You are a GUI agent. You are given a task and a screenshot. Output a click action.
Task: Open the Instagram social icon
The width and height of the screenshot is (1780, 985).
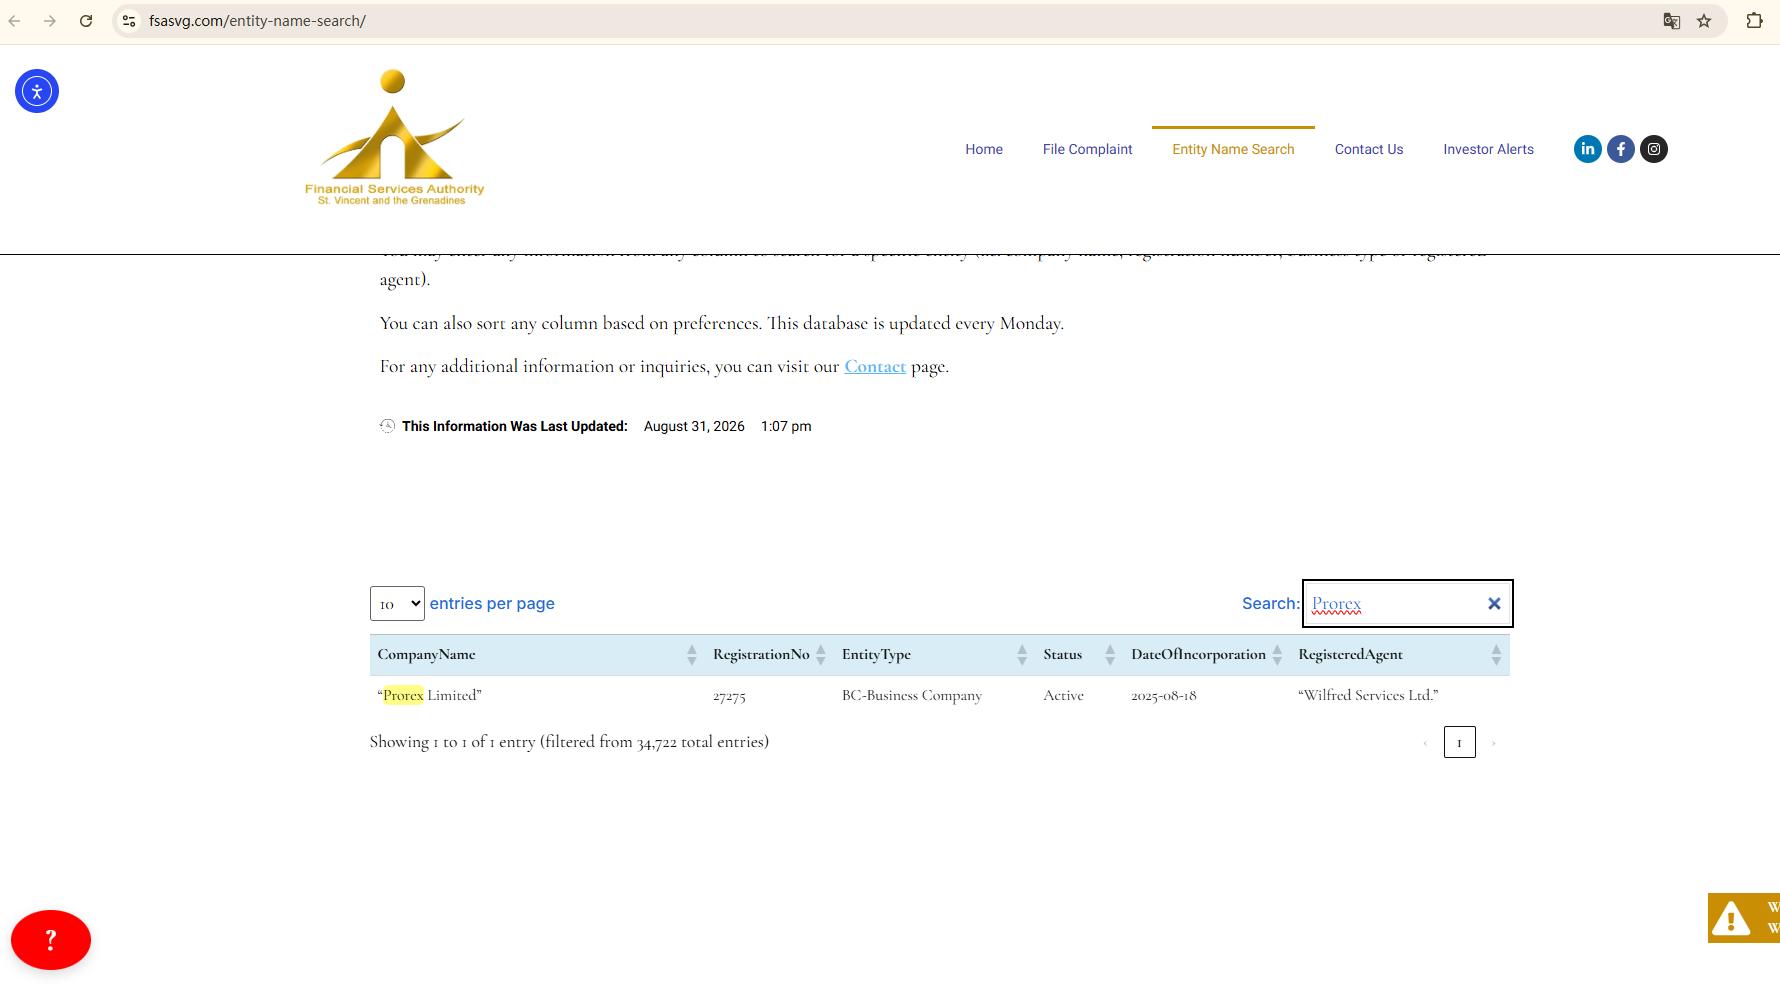click(x=1654, y=149)
